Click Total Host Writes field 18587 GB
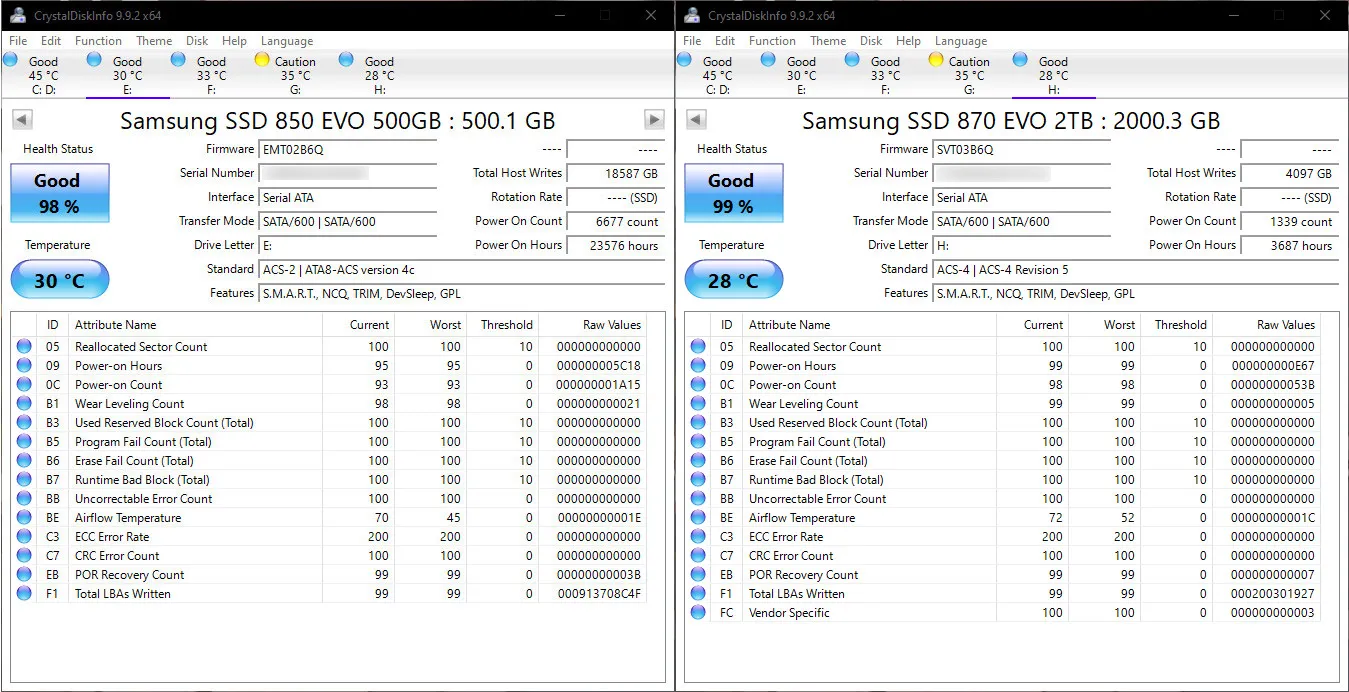The width and height of the screenshot is (1349, 692). tap(616, 174)
